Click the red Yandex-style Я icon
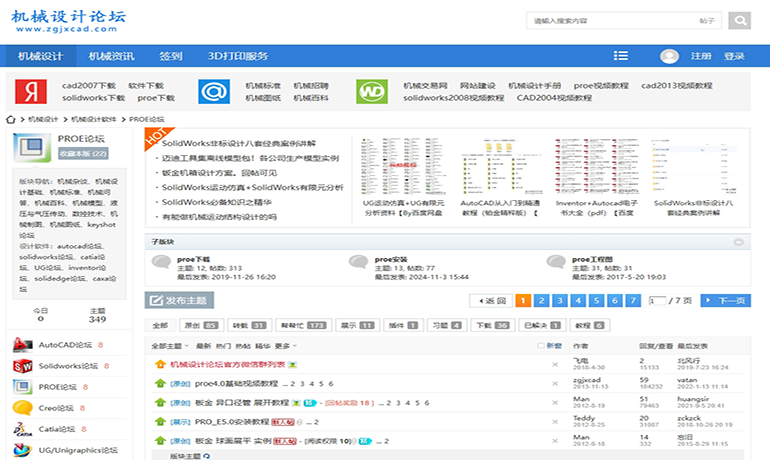This screenshot has height=460, width=770. pos(31,92)
